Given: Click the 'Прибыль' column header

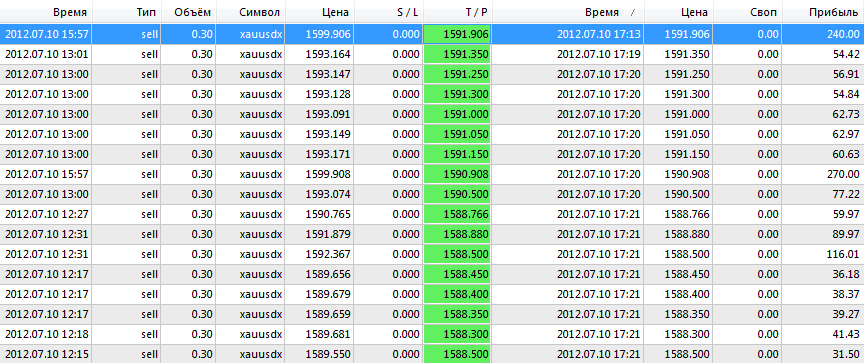Looking at the screenshot, I should pyautogui.click(x=823, y=12).
